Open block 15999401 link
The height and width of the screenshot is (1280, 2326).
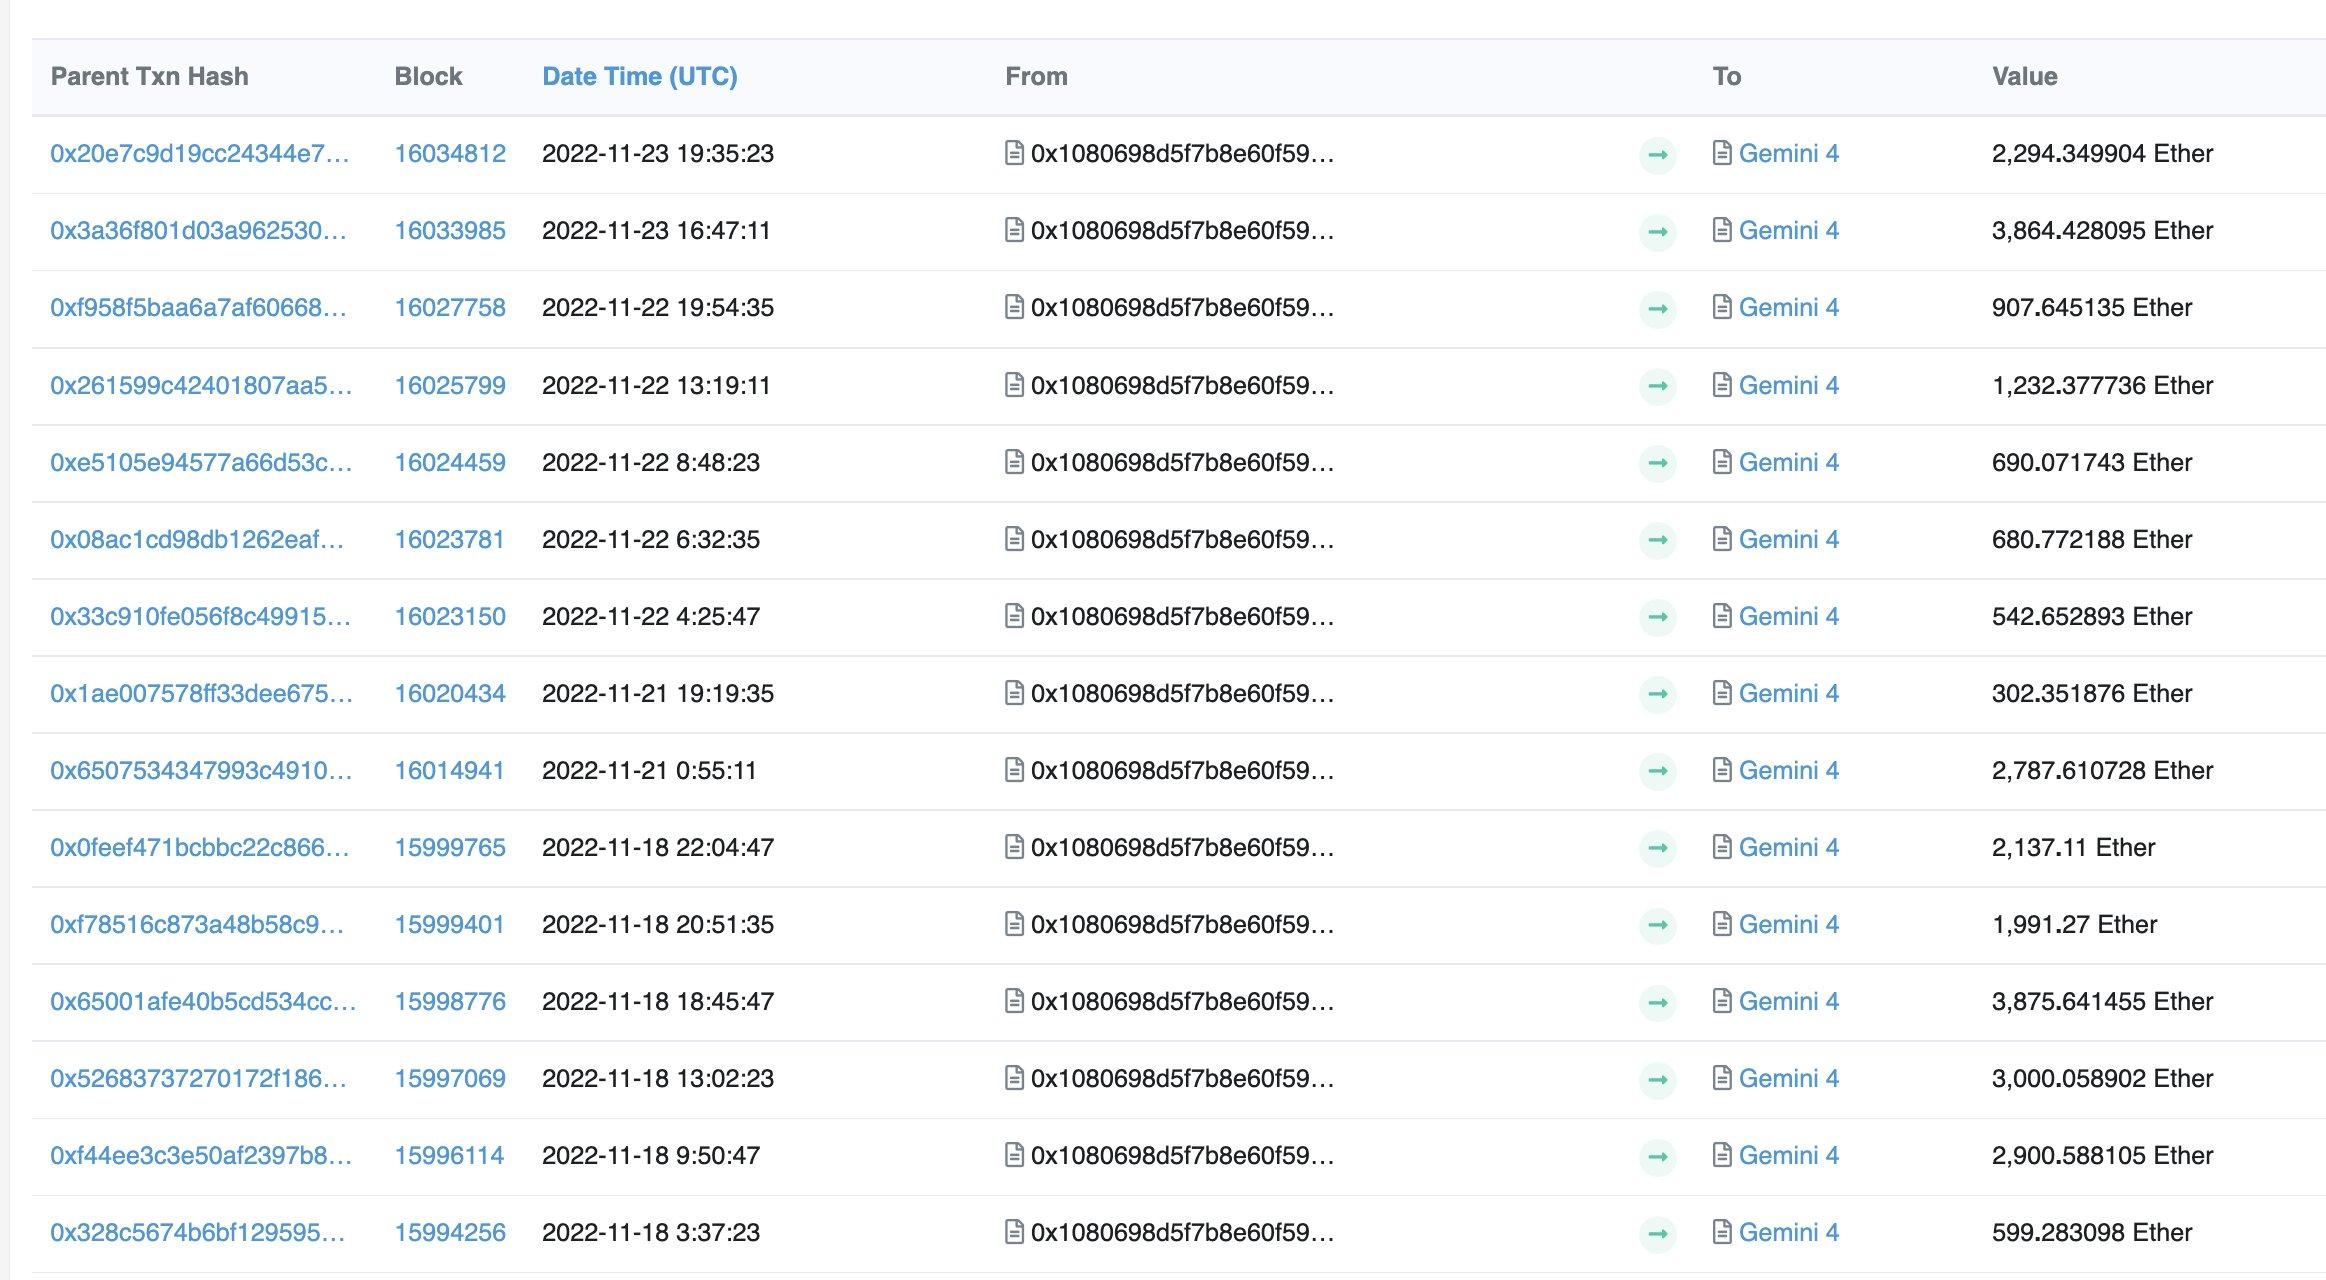448,925
